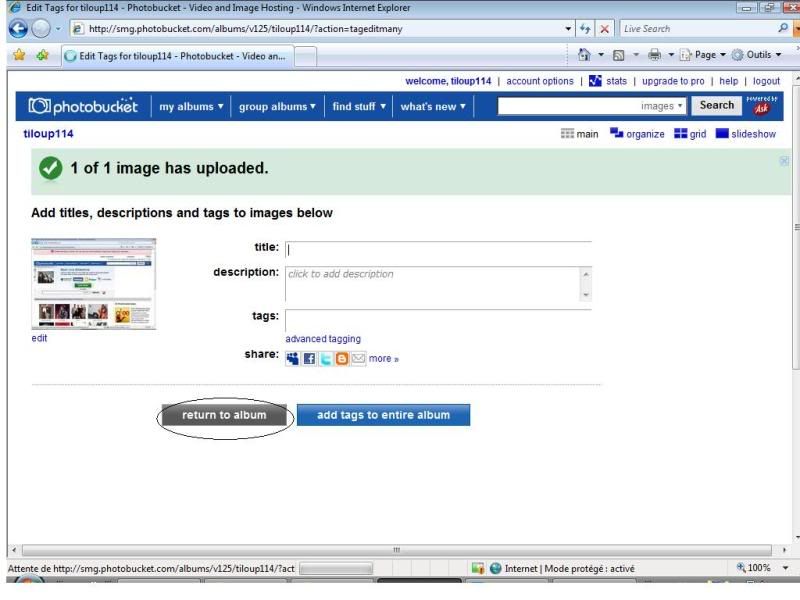
Task: Click the Photobucket logo
Action: [83, 106]
